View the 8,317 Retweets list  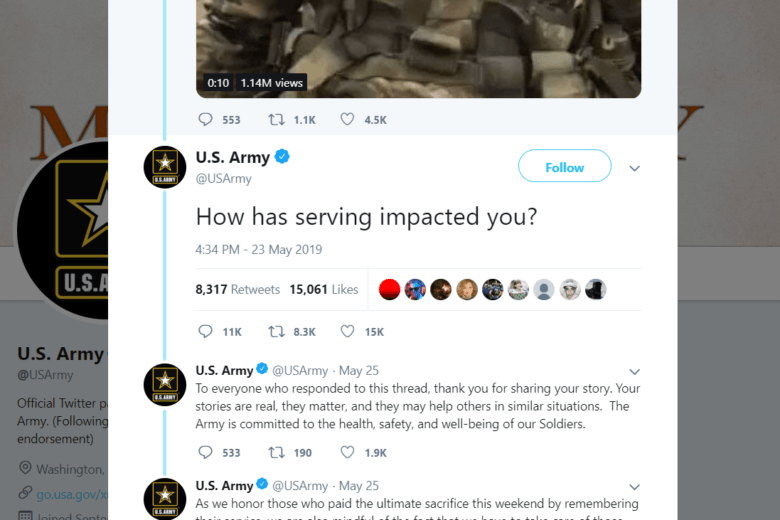click(238, 290)
